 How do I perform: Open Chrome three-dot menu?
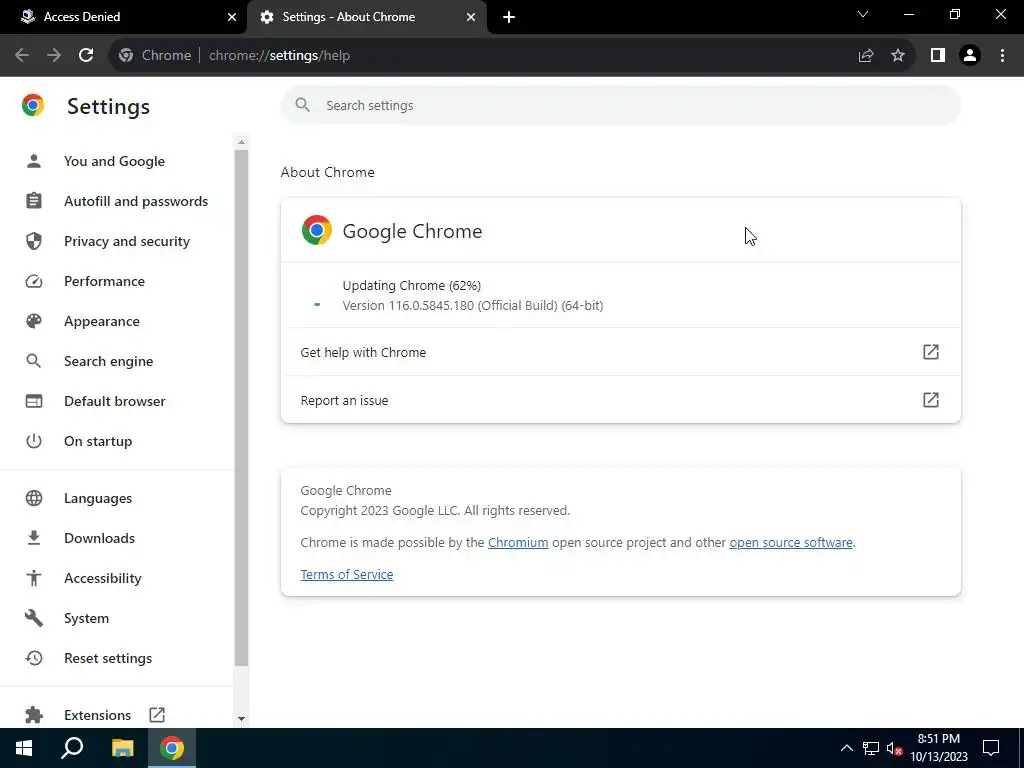[x=1002, y=56]
